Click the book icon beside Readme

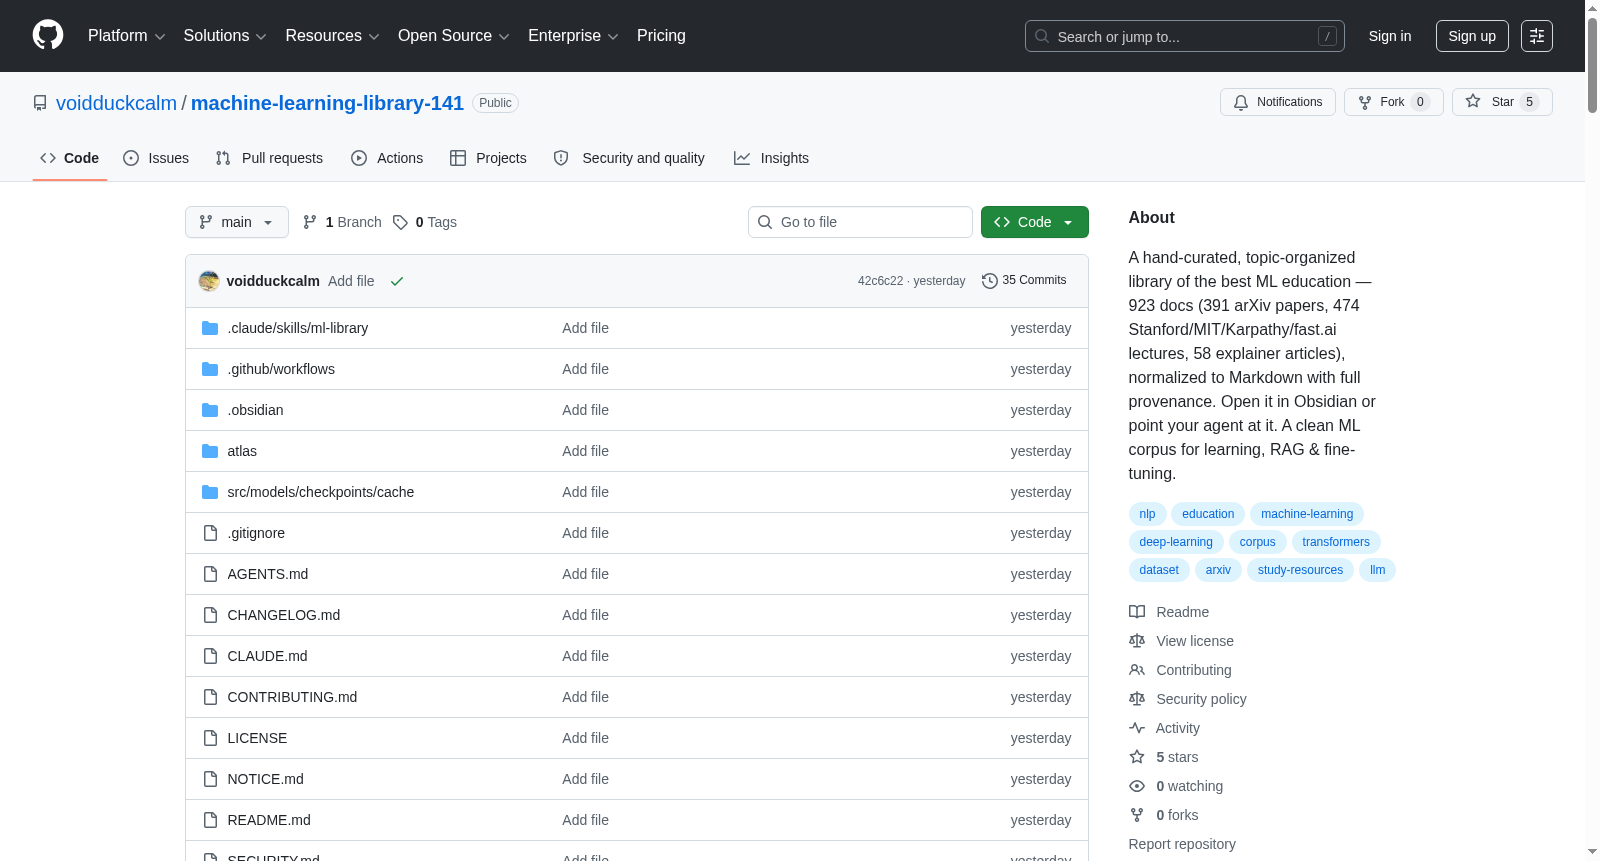tap(1137, 612)
